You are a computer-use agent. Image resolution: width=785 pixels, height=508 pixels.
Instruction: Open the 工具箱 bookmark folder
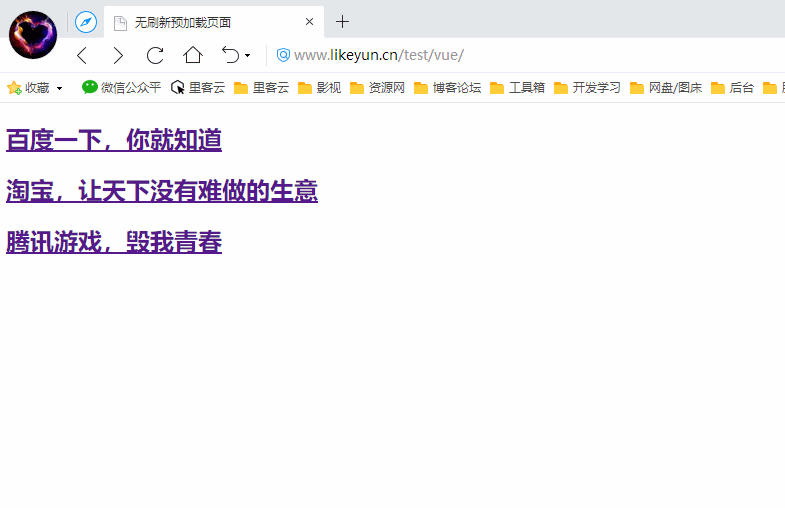coord(517,88)
